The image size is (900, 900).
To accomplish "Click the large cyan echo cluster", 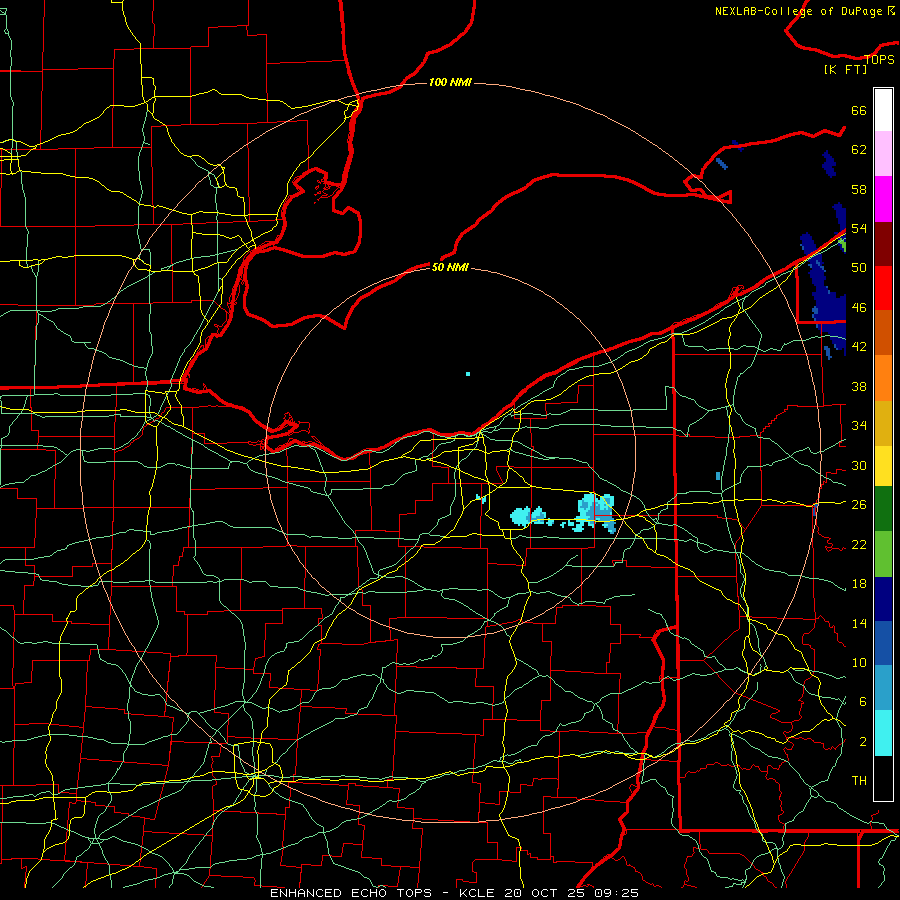I will (x=596, y=513).
